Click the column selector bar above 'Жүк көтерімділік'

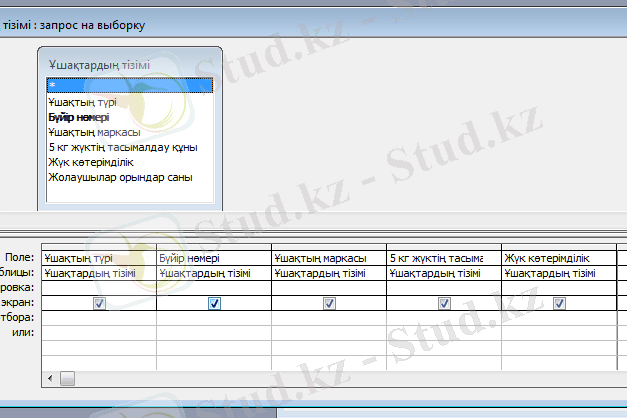[559, 247]
